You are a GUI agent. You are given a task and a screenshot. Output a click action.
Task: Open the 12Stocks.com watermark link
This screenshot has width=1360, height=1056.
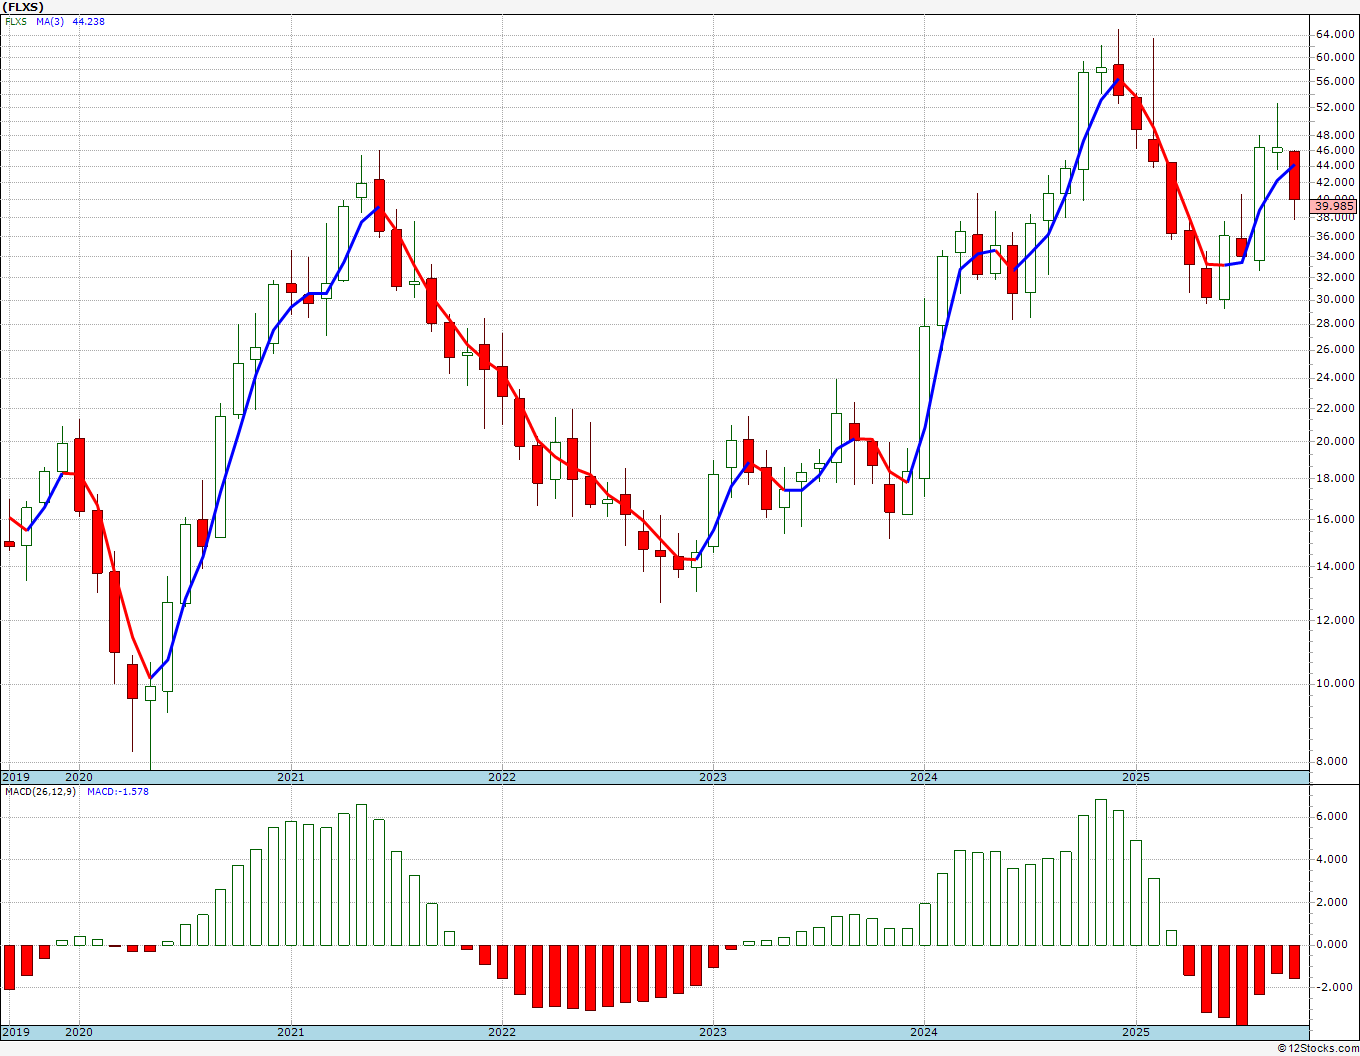click(1318, 1048)
